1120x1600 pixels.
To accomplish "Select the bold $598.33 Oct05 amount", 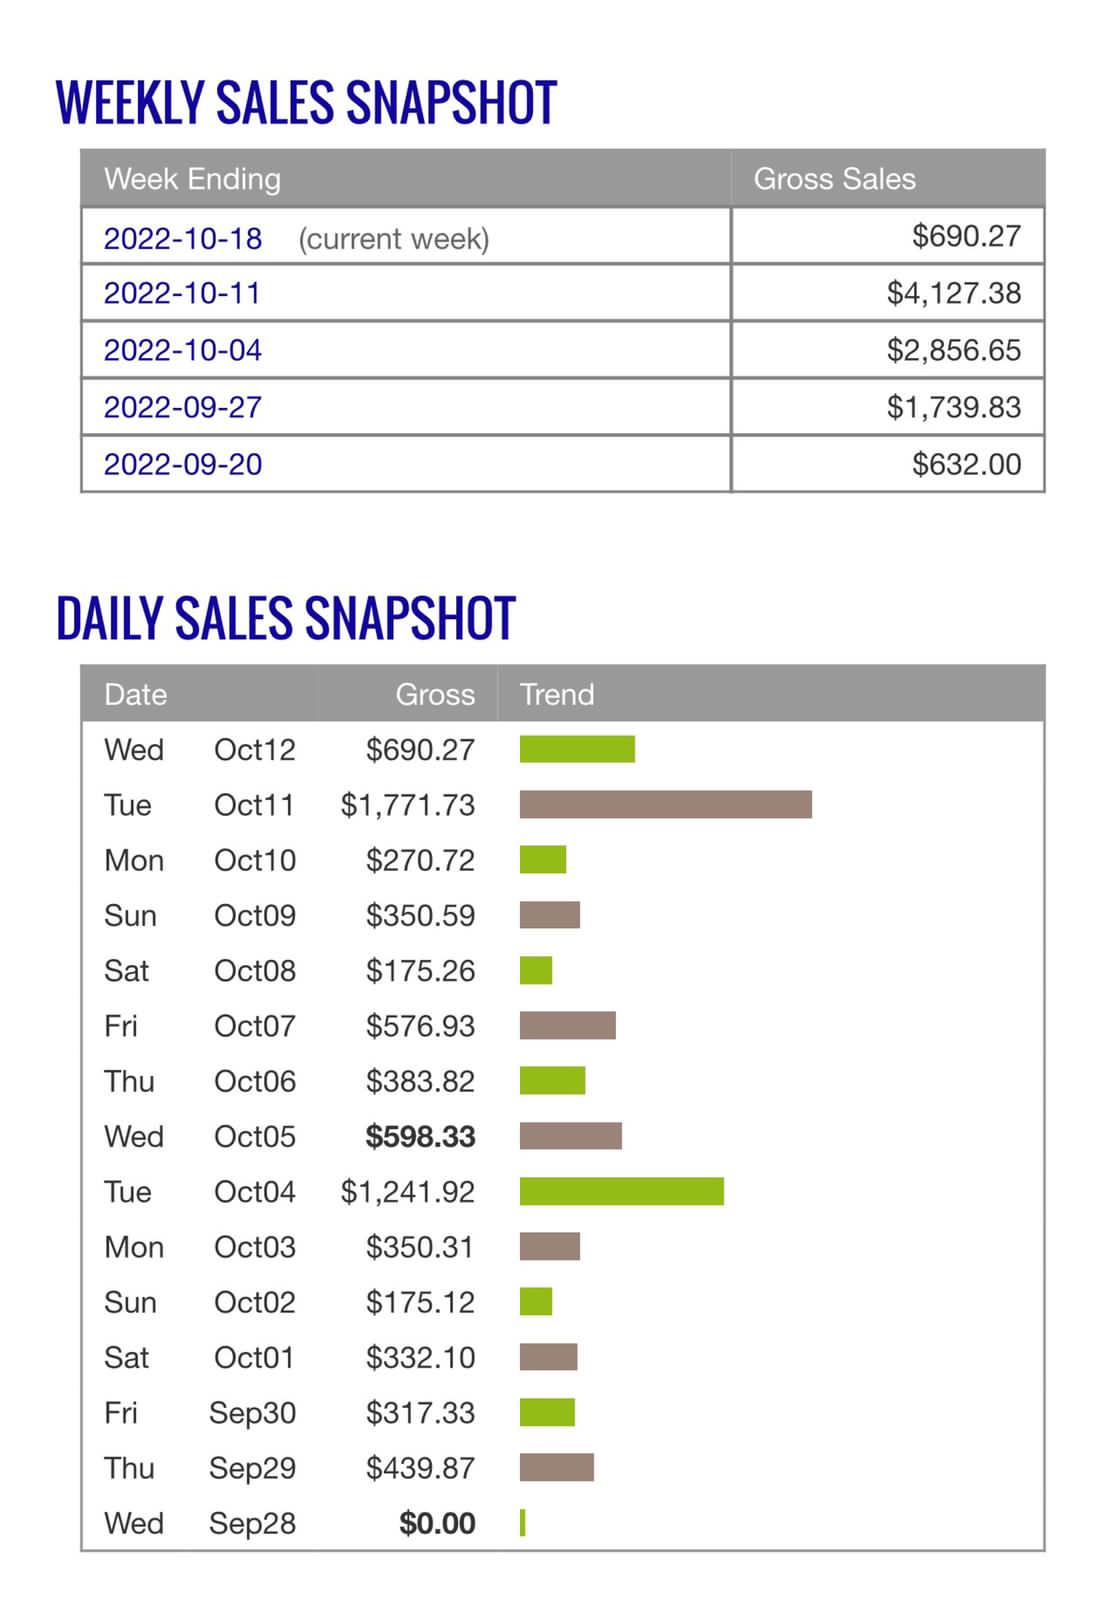I will 420,1137.
